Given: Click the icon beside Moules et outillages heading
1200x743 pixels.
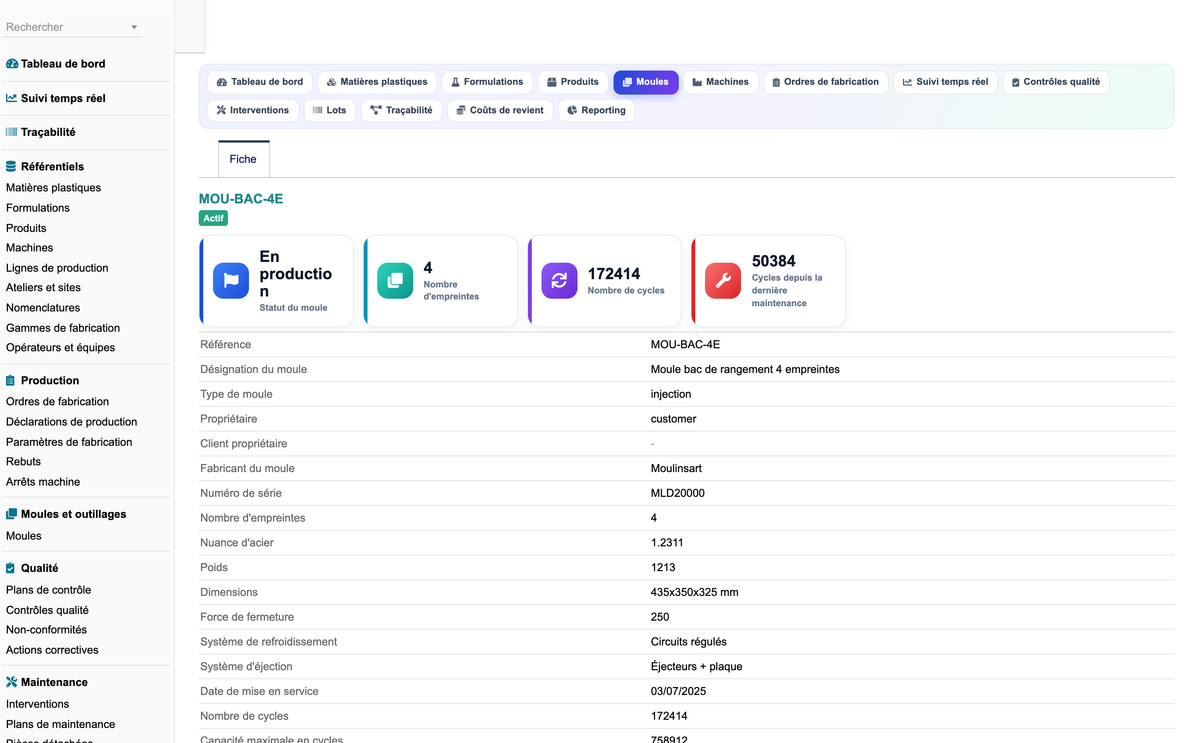Looking at the screenshot, I should tap(12, 514).
